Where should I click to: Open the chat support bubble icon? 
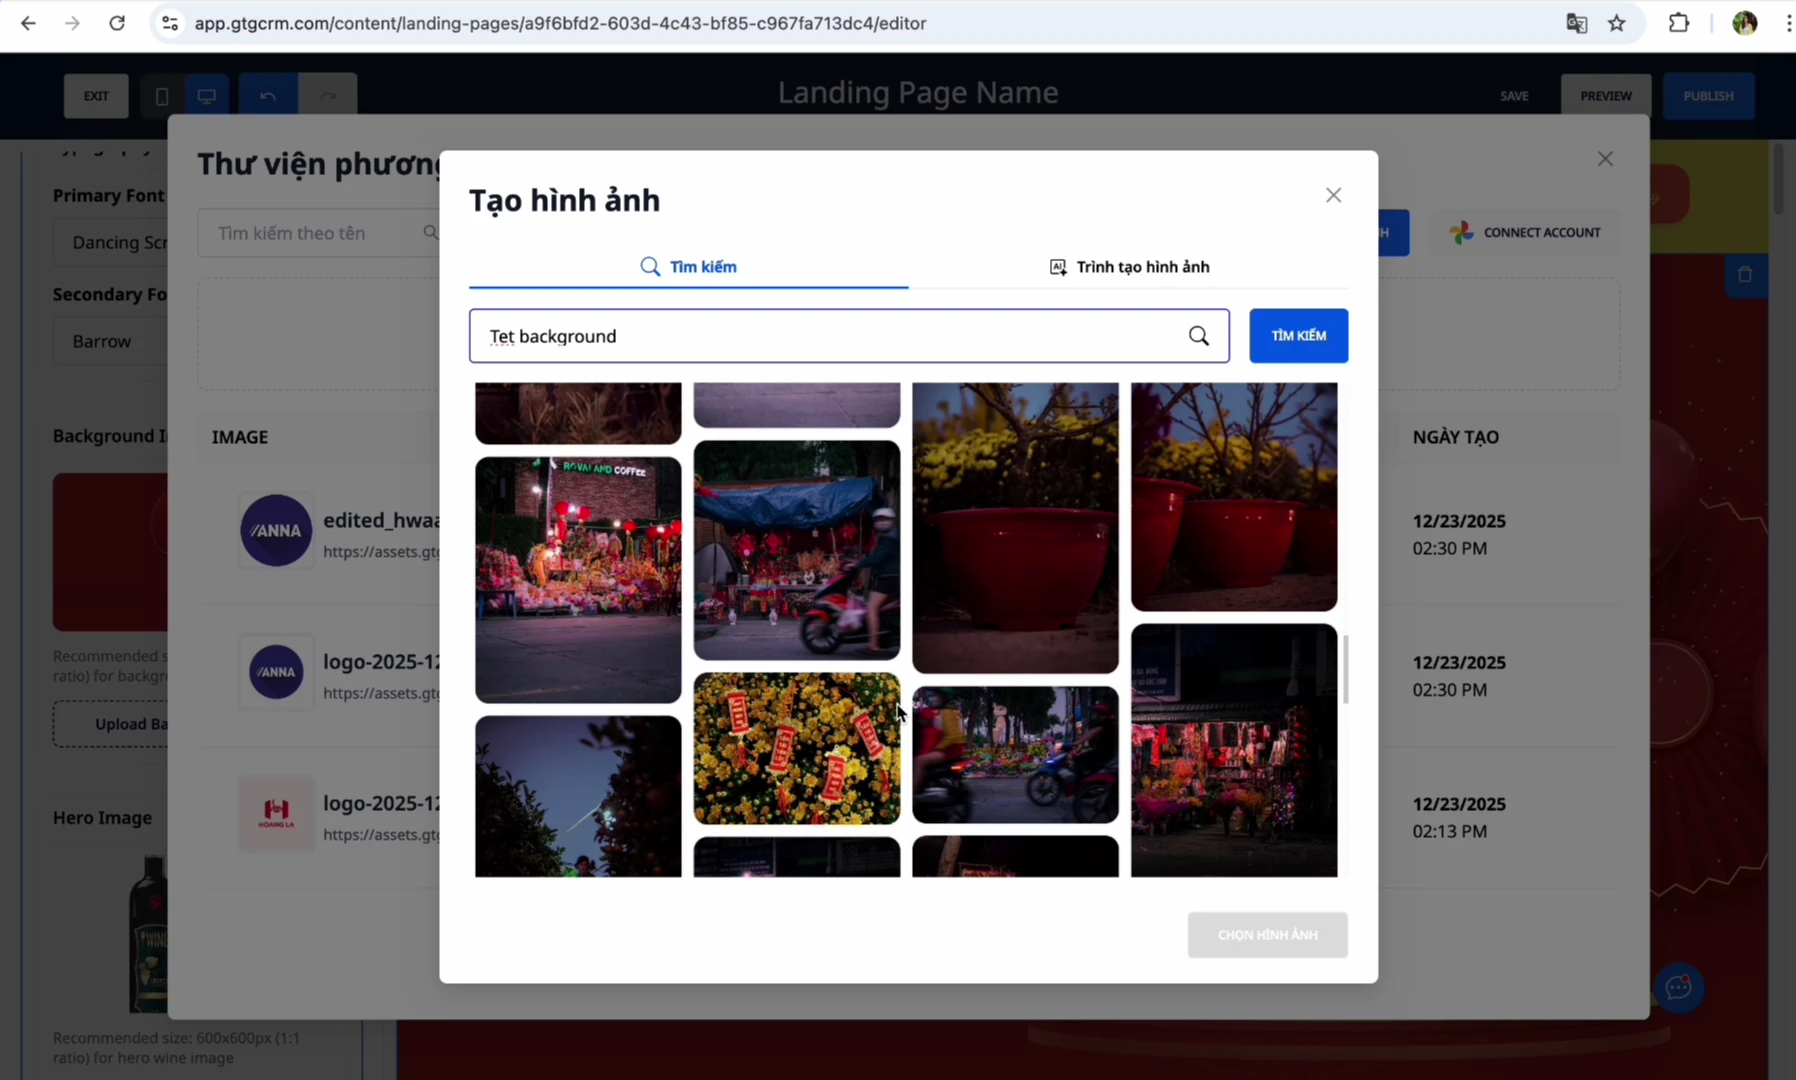pos(1678,988)
